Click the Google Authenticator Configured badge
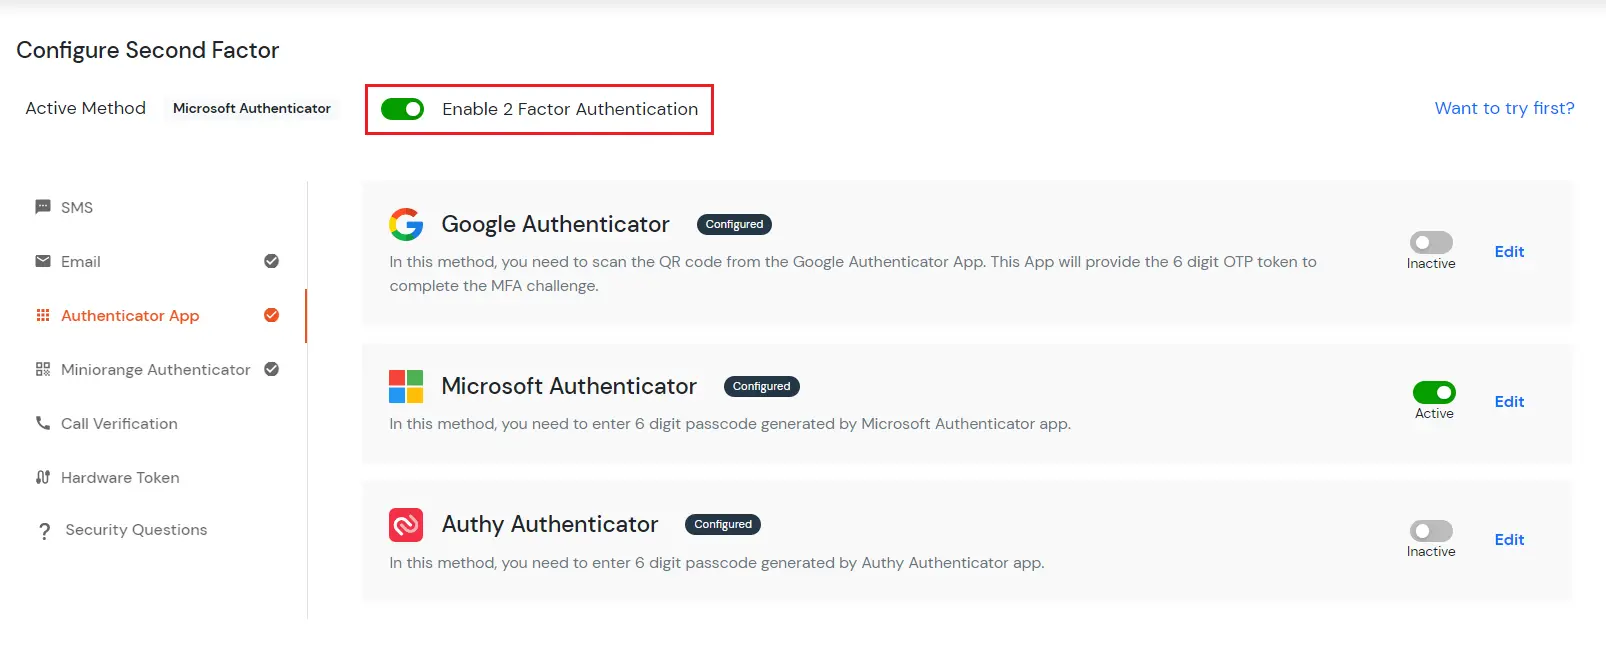Viewport: 1606px width, 653px height. (x=734, y=224)
